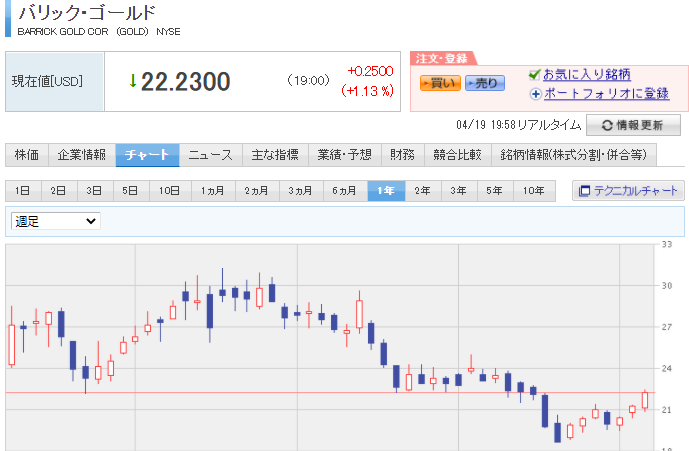Click the refresh icon in 情報更新 button
The width and height of the screenshot is (689, 451).
point(607,125)
